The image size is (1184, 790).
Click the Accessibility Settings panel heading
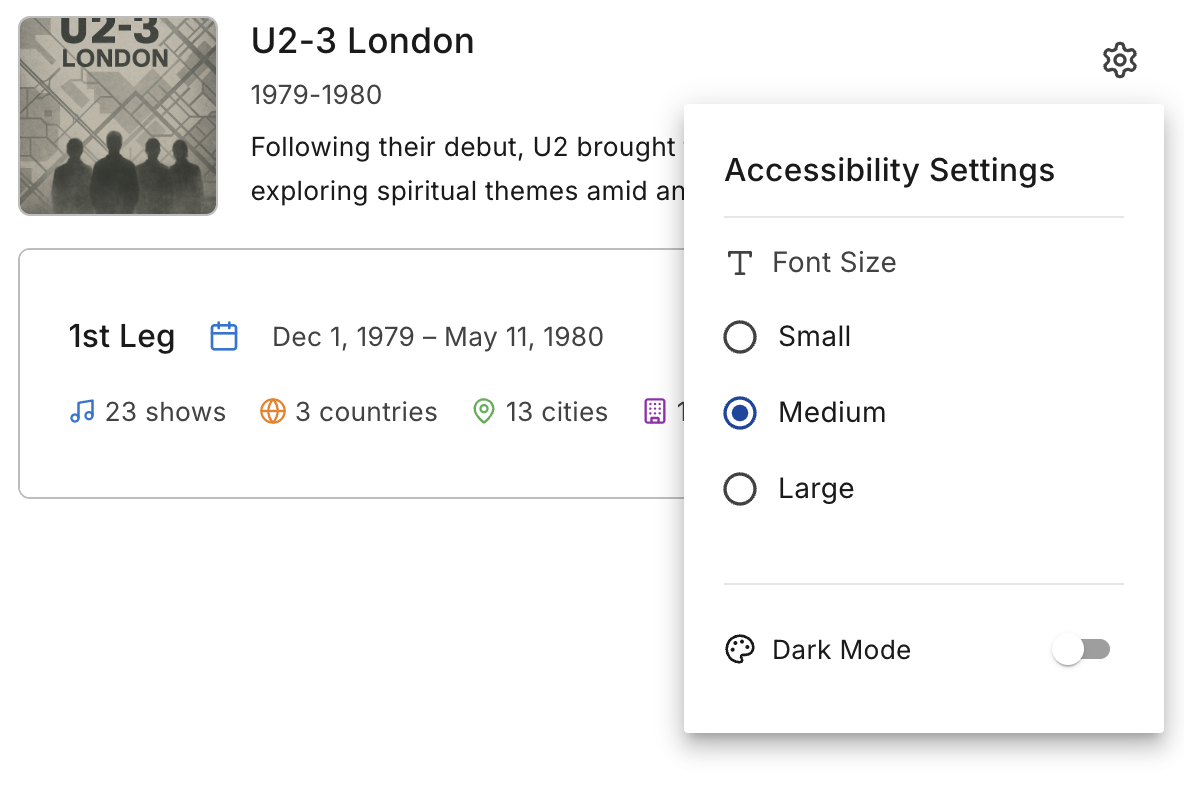[889, 170]
